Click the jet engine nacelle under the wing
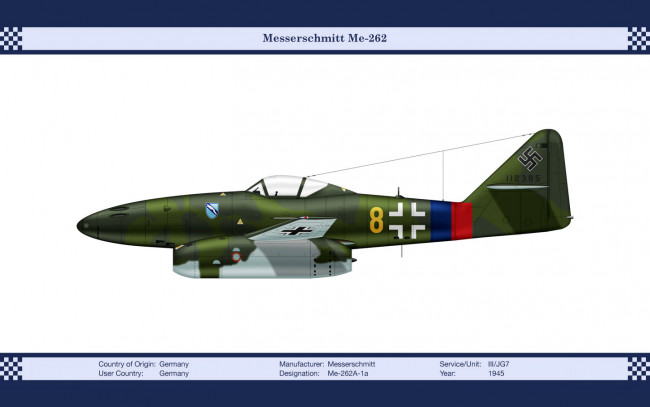The height and width of the screenshot is (407, 650). tap(260, 258)
